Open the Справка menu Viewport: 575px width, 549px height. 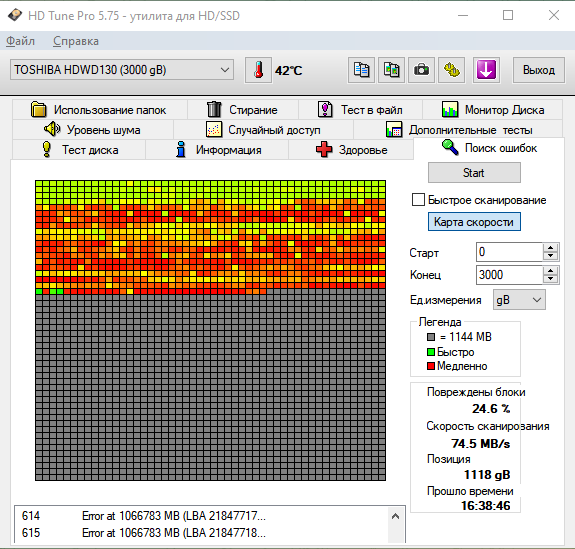coord(76,41)
